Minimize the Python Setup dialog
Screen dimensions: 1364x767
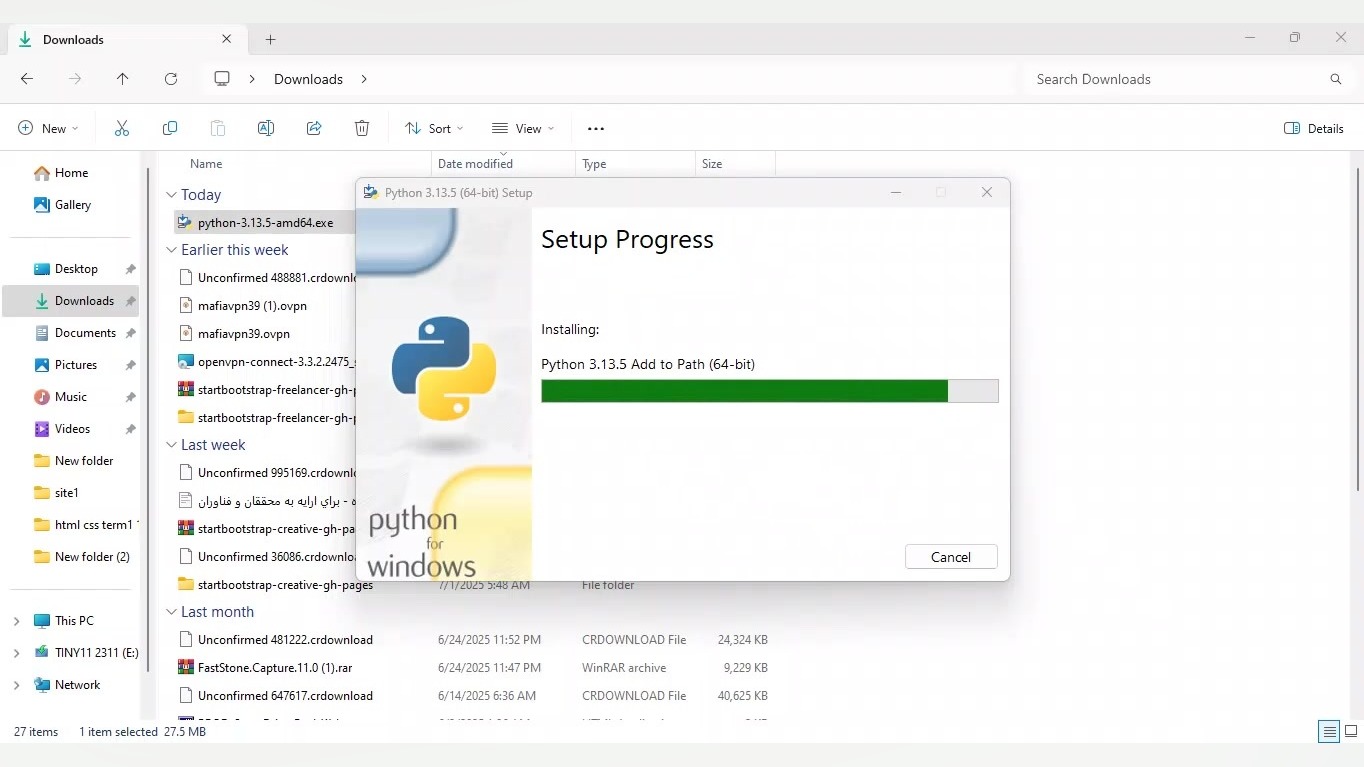click(896, 192)
